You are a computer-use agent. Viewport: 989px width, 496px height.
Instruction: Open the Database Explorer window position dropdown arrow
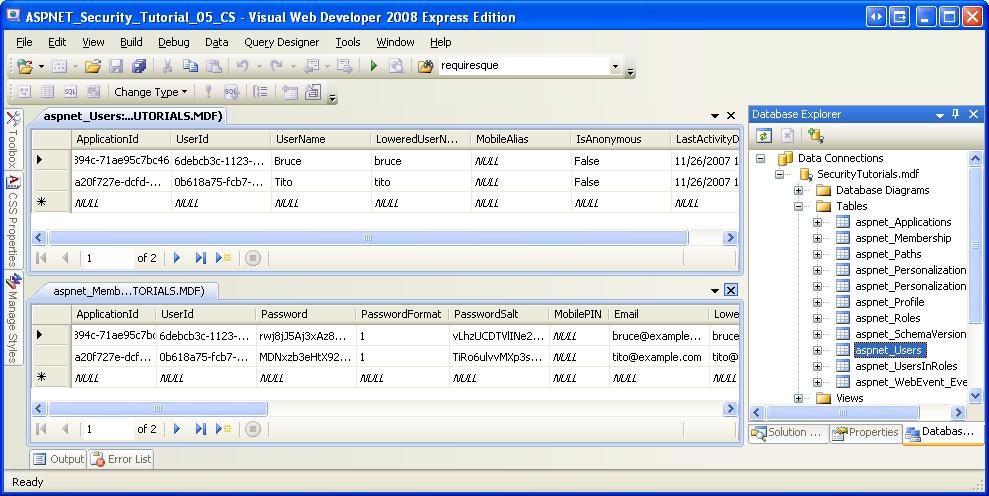click(x=940, y=115)
